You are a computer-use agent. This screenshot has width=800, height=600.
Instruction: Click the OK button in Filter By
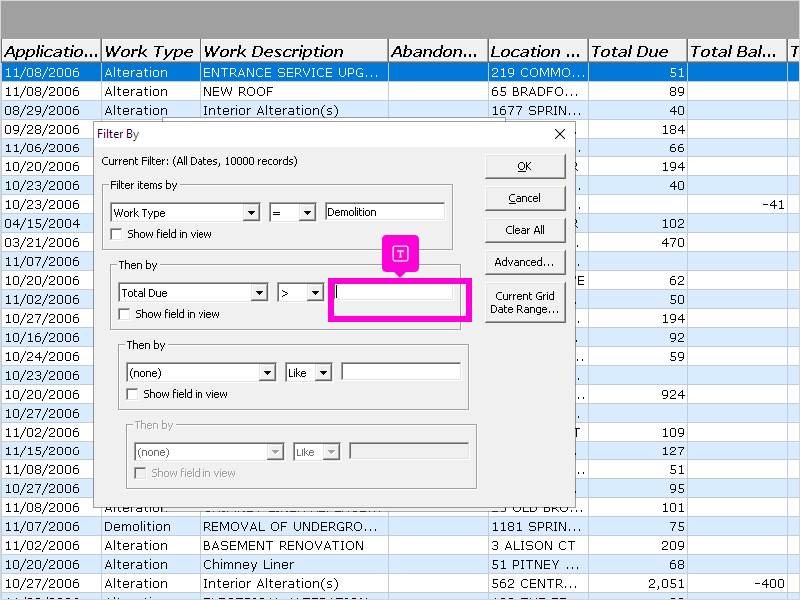(x=525, y=166)
